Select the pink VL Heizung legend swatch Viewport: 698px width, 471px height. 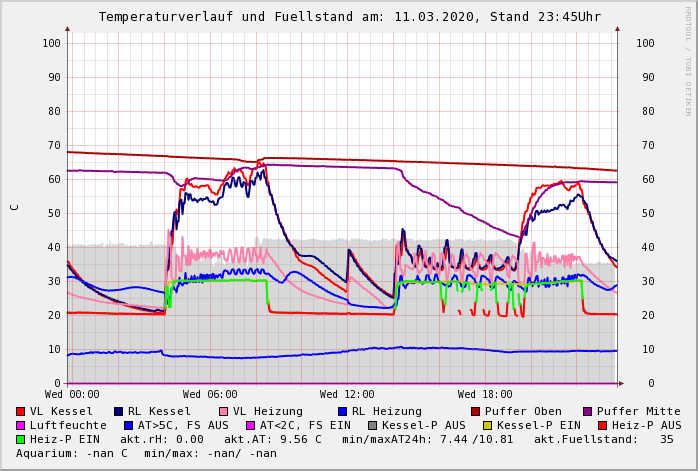223,411
